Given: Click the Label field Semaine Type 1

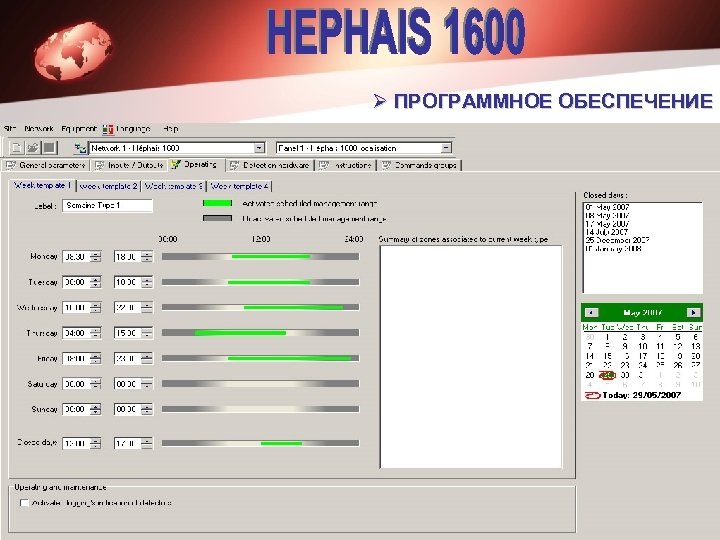Looking at the screenshot, I should pyautogui.click(x=107, y=206).
